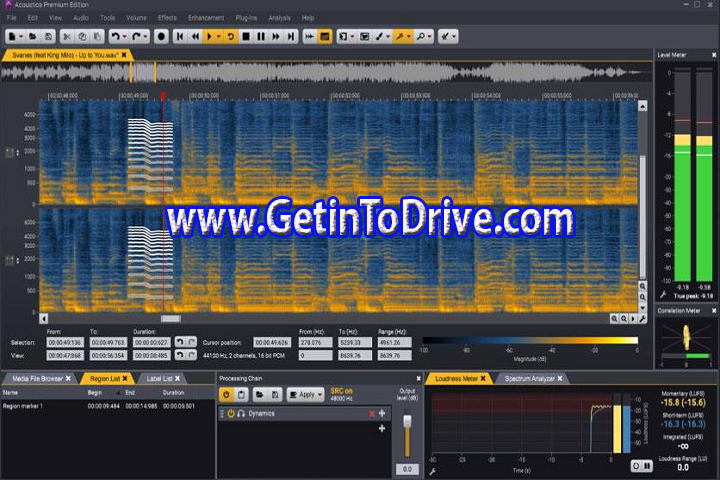Toggle the Processing Chain power button

click(226, 395)
